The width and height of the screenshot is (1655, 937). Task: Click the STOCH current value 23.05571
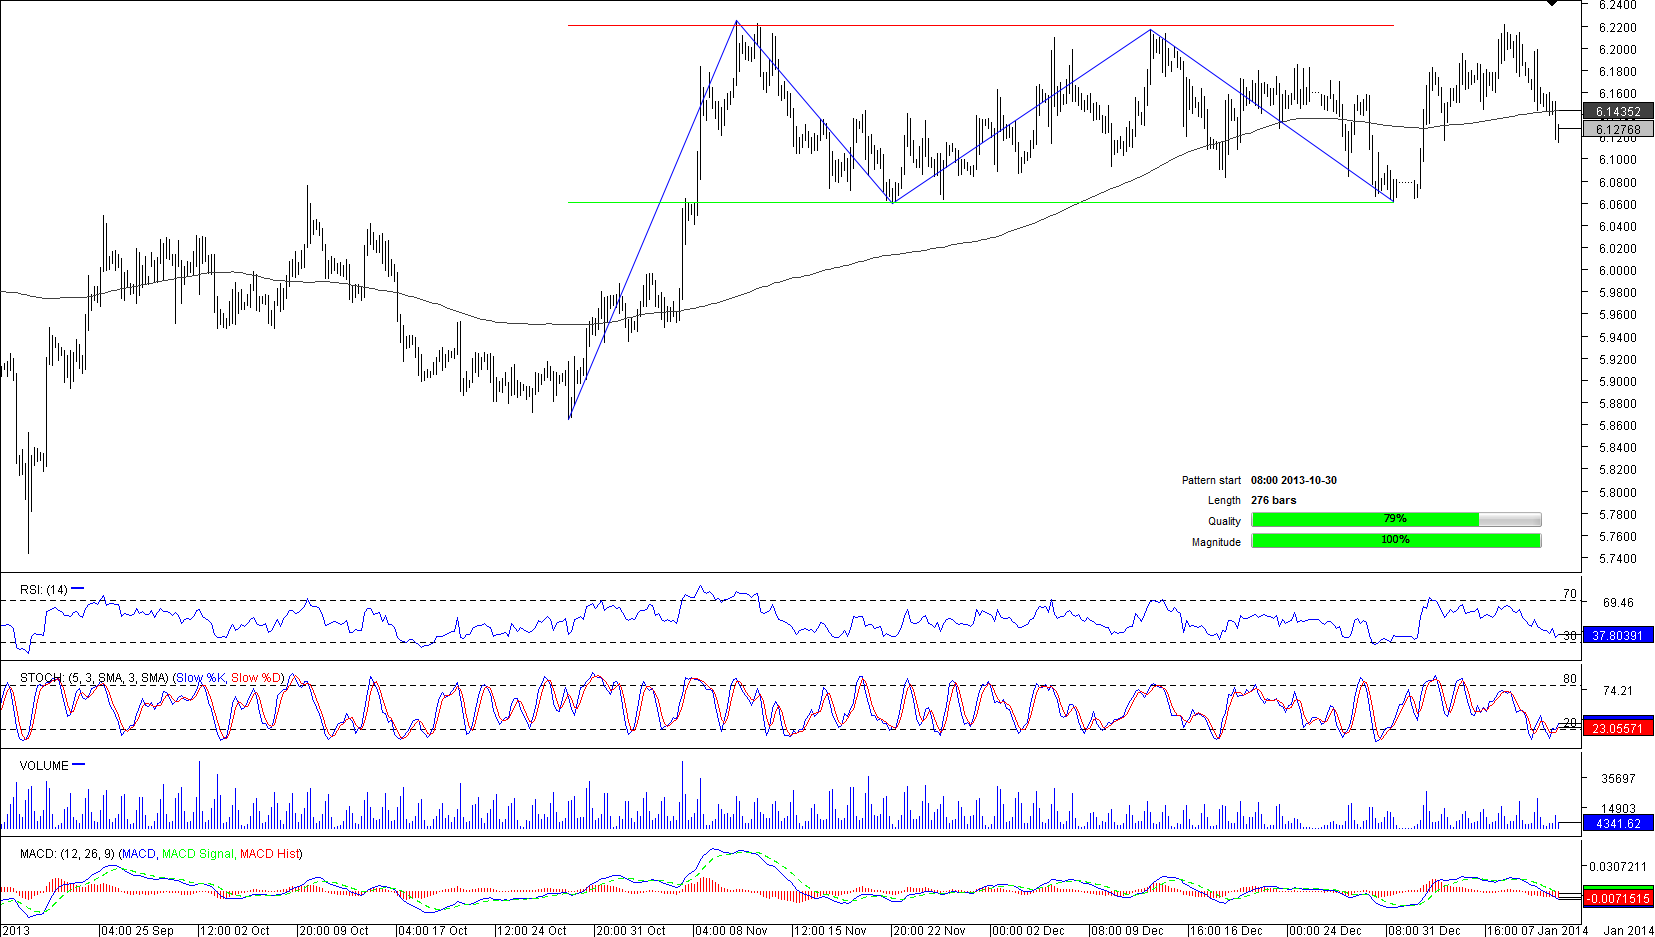(x=1618, y=728)
